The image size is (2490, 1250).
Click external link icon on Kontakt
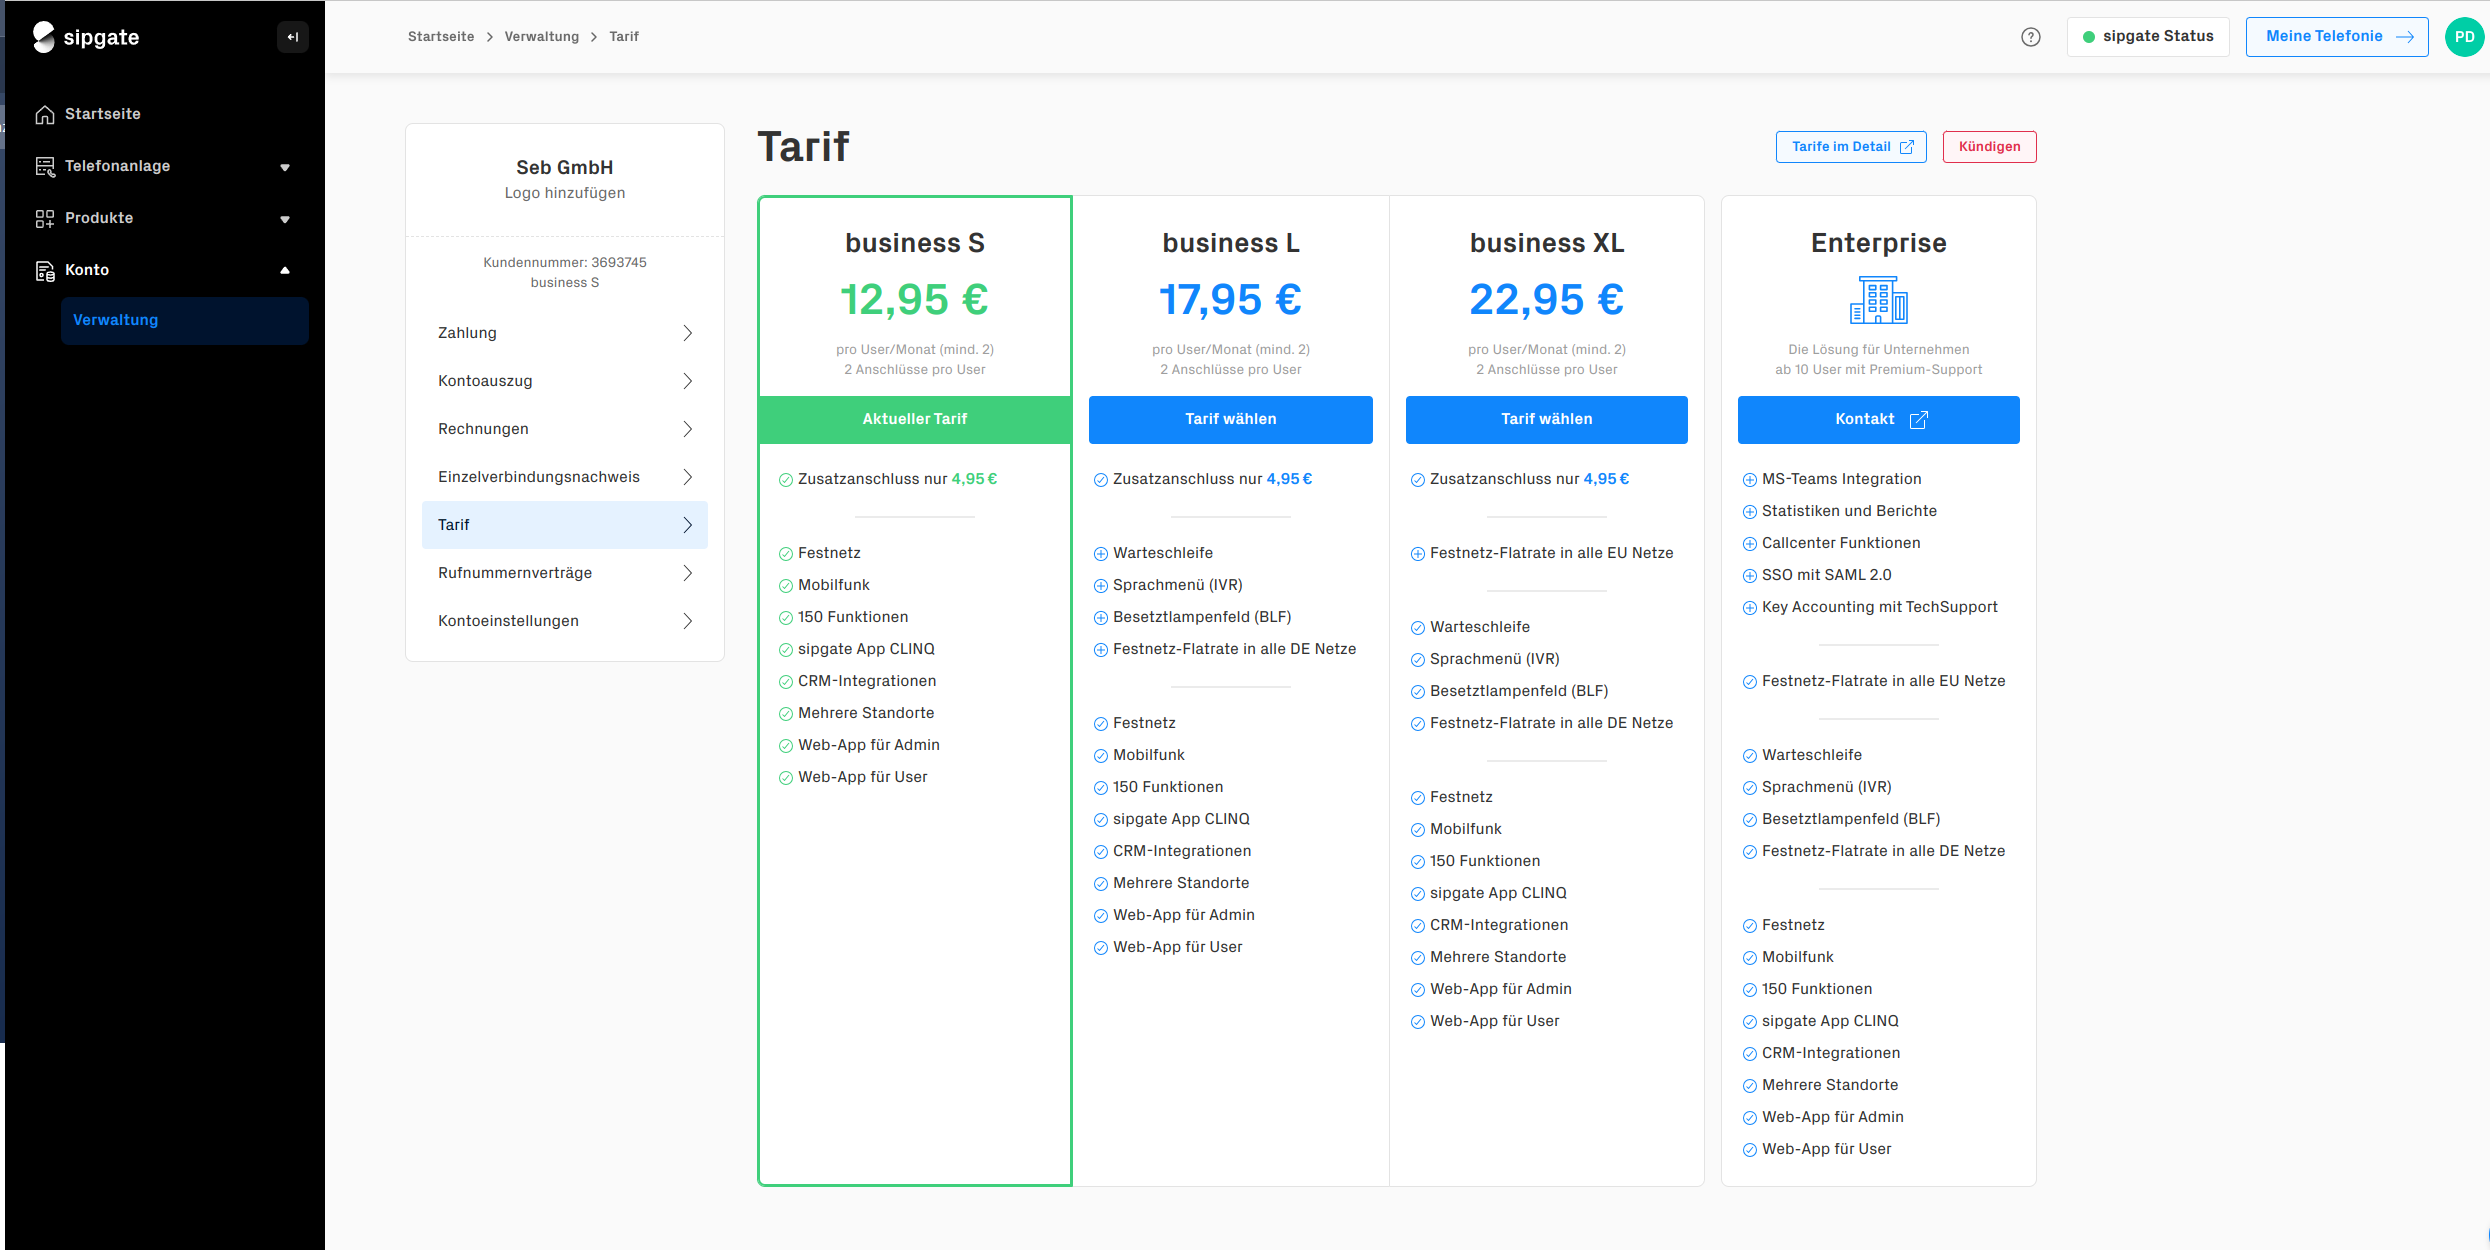coord(1918,420)
